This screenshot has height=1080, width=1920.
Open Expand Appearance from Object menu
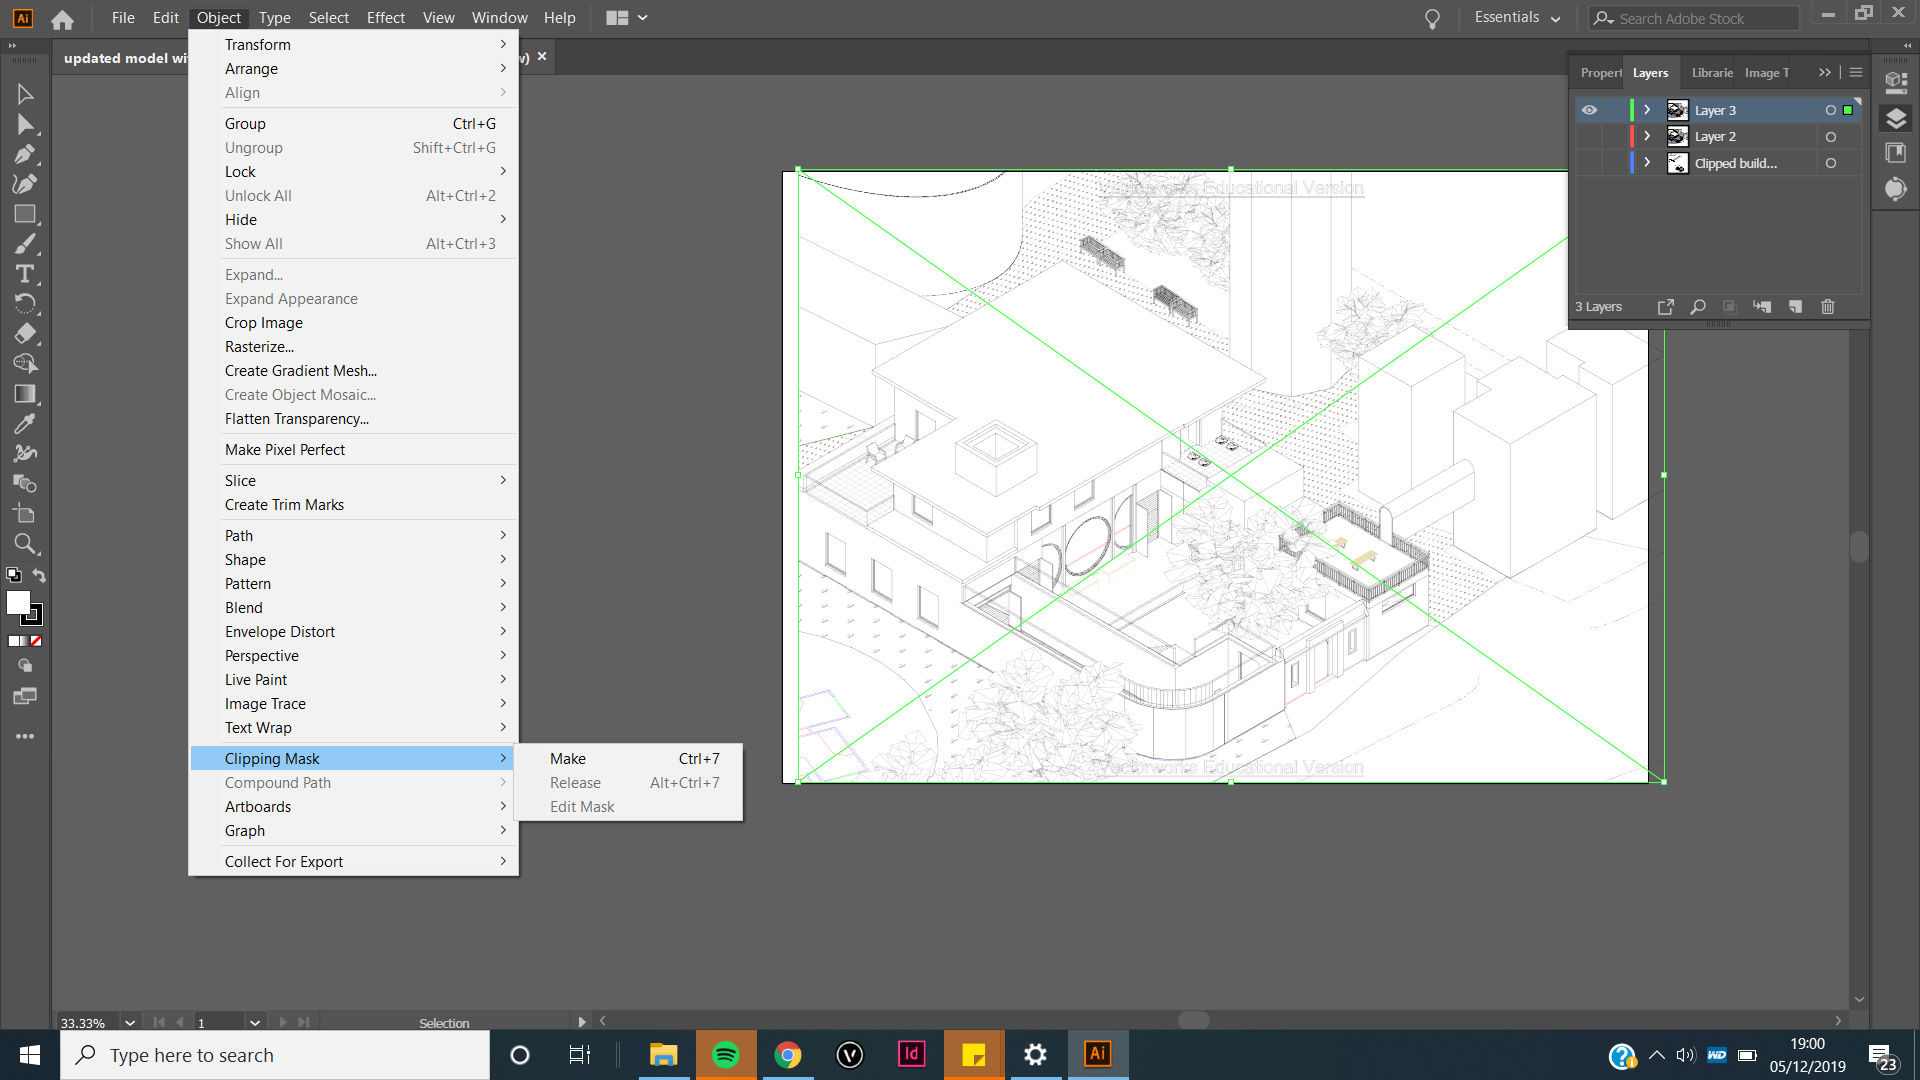pyautogui.click(x=290, y=298)
